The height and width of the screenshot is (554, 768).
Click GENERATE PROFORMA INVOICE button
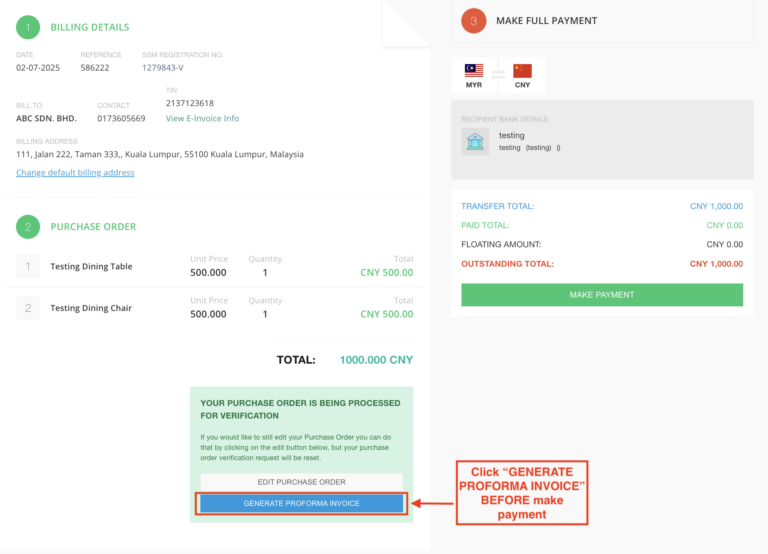[302, 504]
